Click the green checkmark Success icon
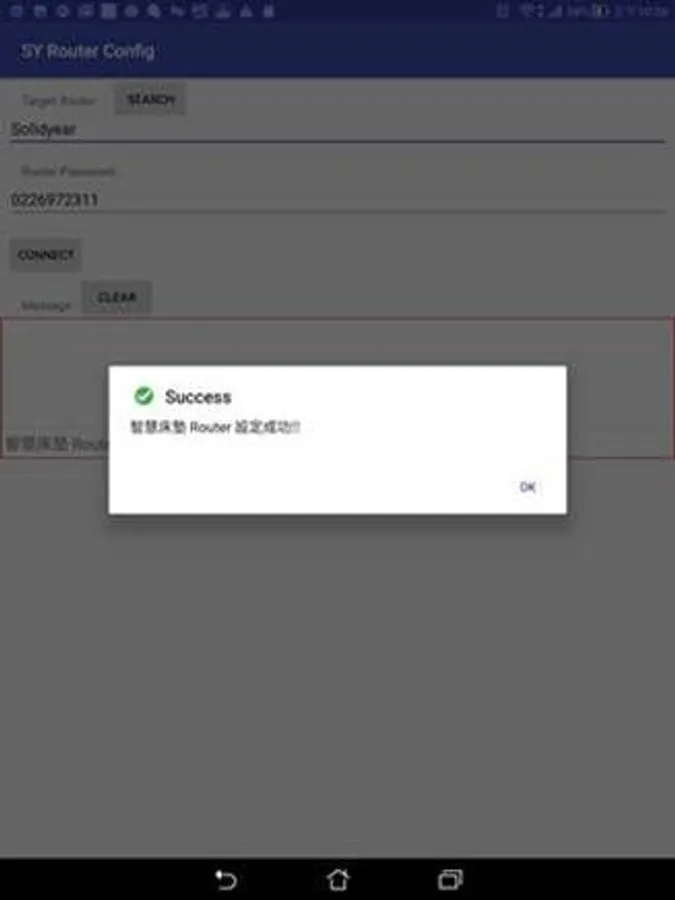The image size is (675, 900). tap(143, 396)
